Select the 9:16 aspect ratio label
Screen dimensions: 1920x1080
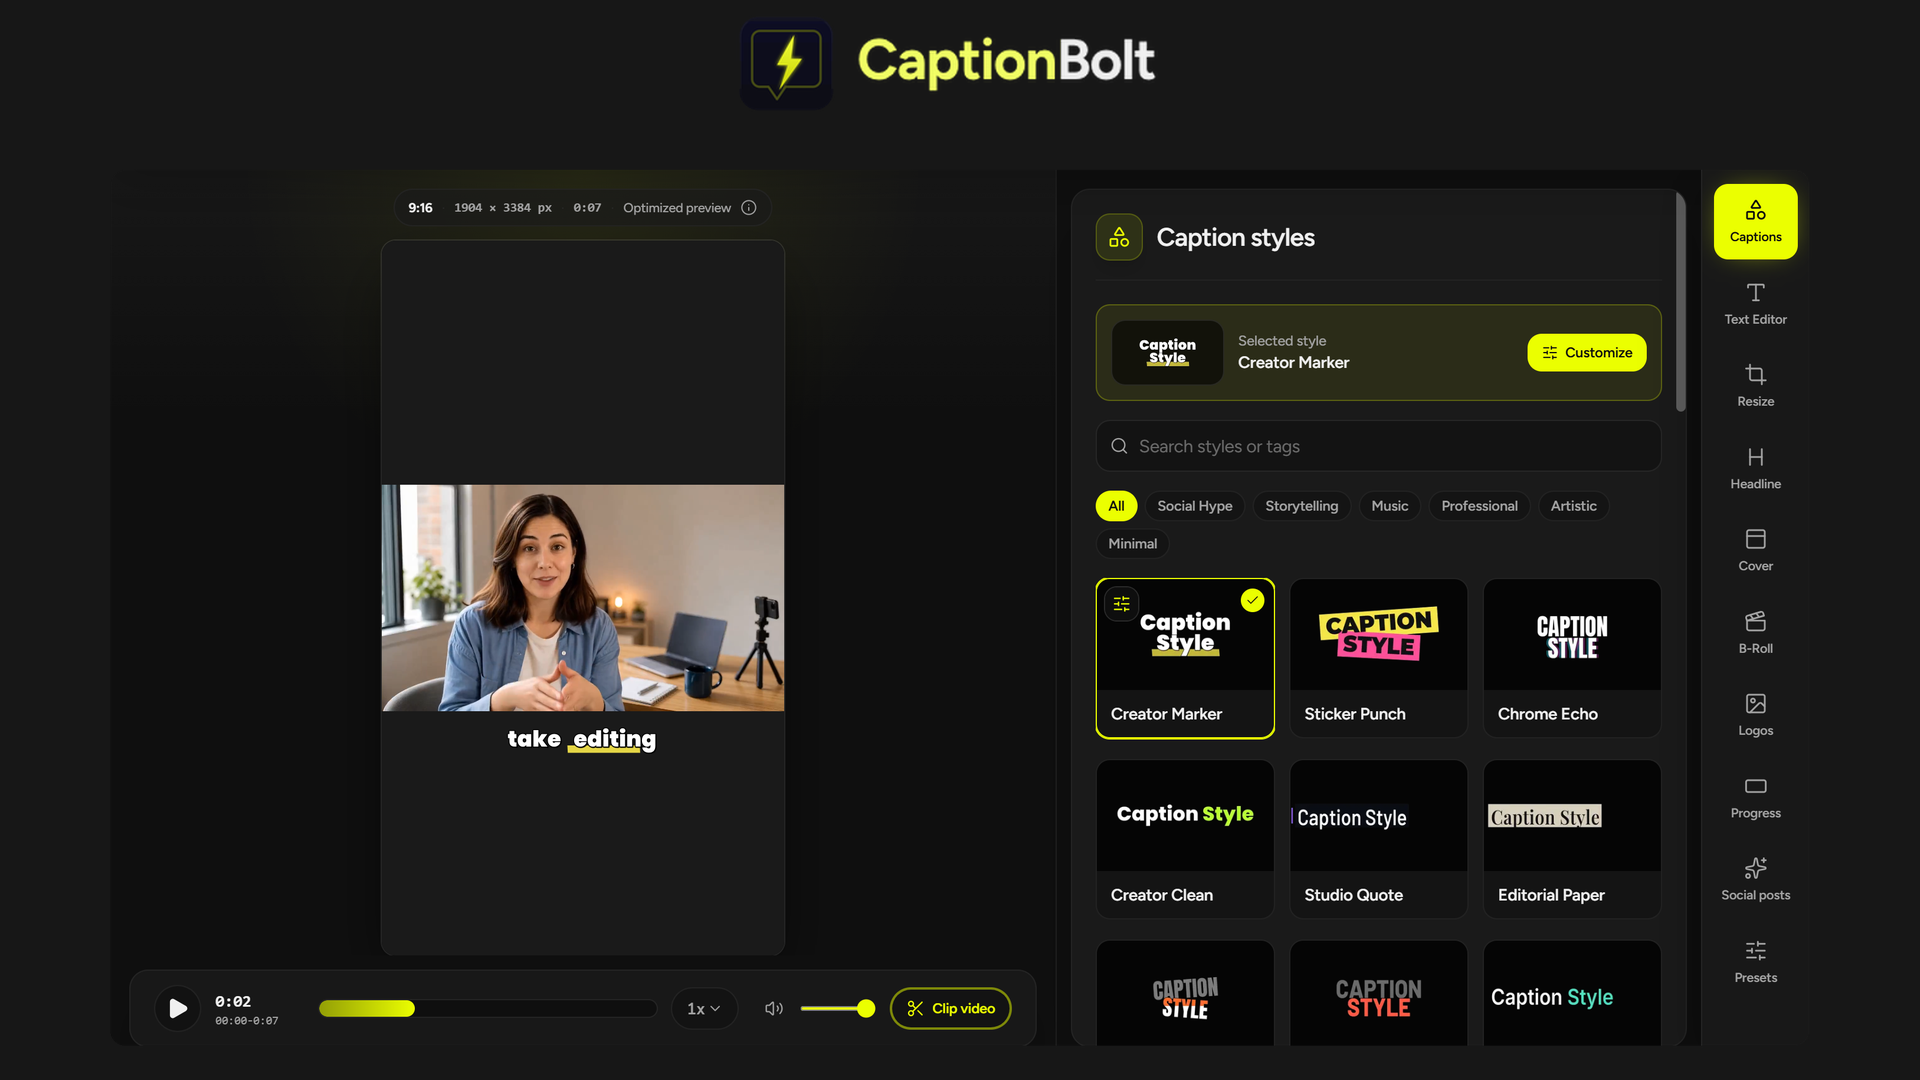point(420,208)
